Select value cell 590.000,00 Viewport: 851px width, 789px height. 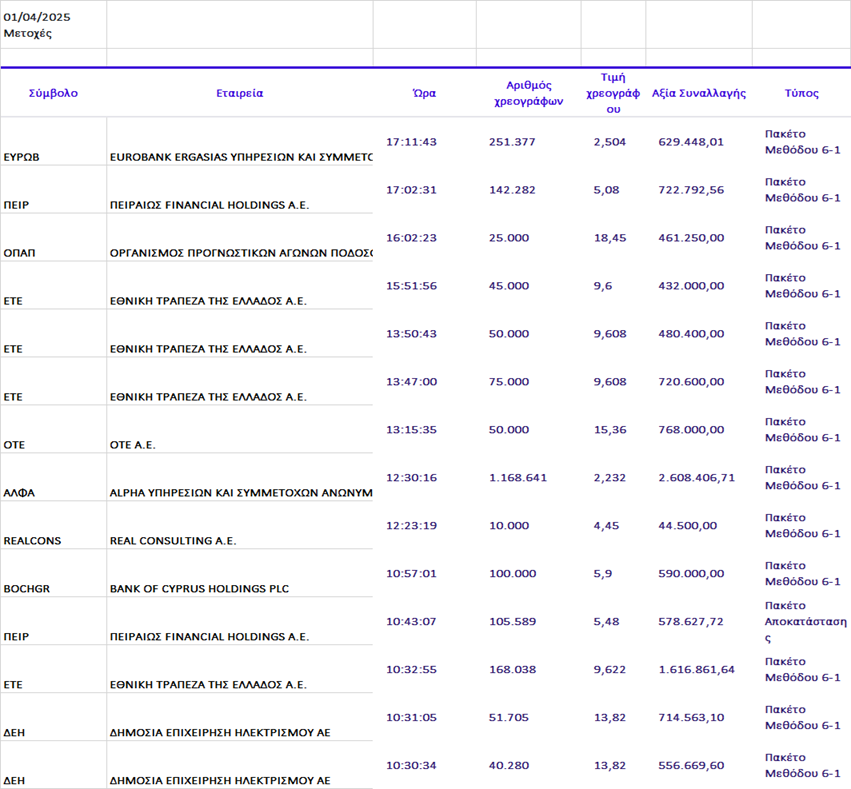click(690, 574)
